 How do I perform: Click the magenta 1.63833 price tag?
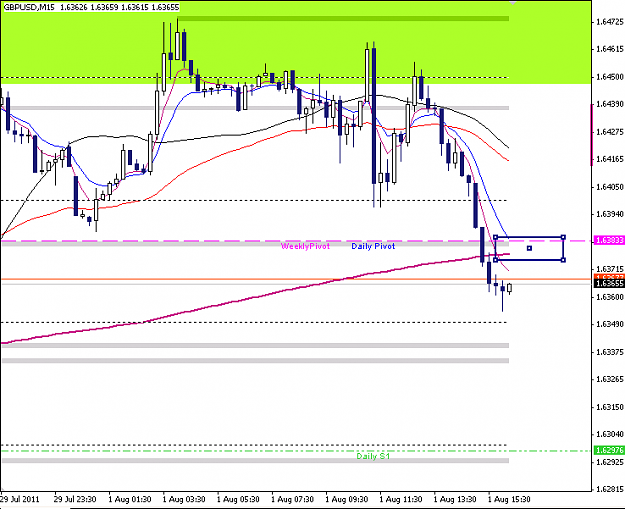click(x=609, y=240)
